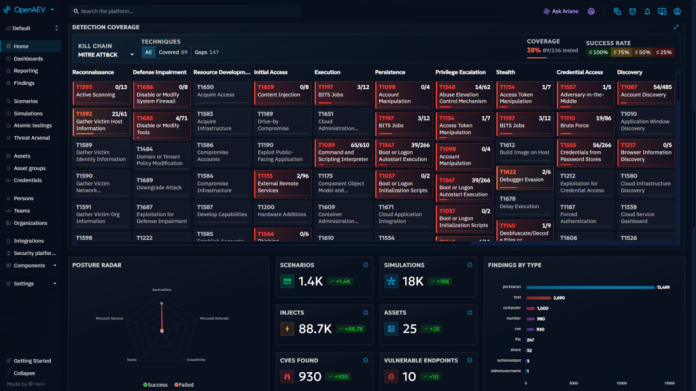Click the stacked copy icon in top bar
The height and width of the screenshot is (391, 696).
(x=617, y=12)
